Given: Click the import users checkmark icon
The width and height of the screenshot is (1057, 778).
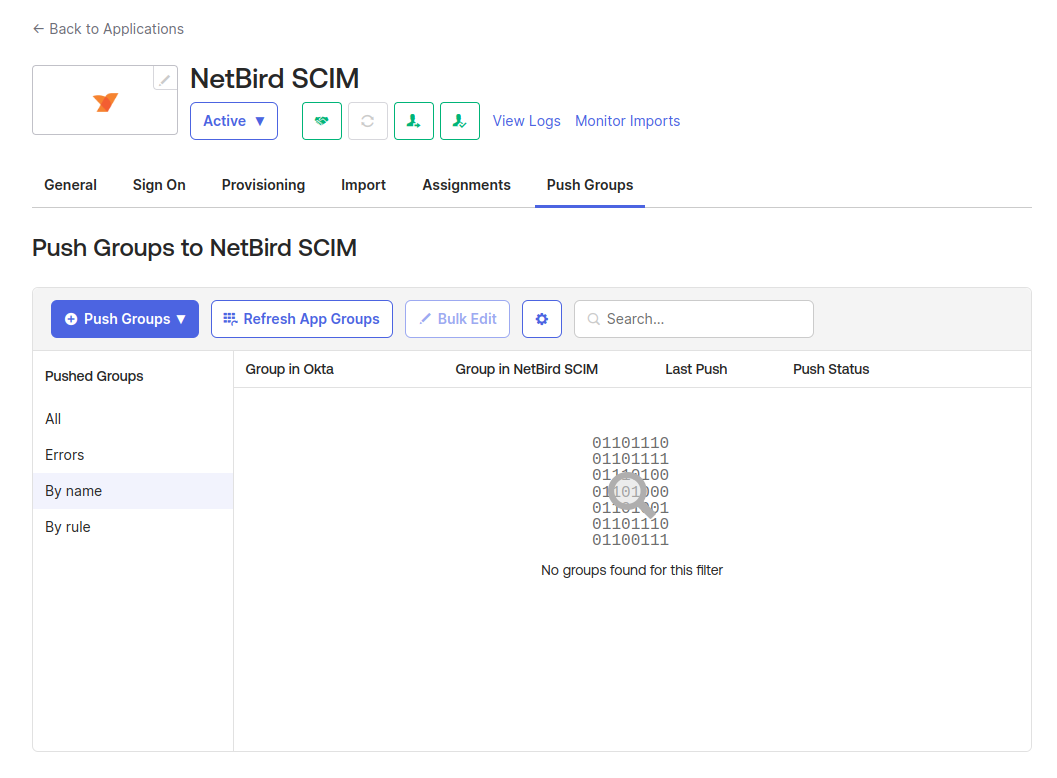Looking at the screenshot, I should tap(460, 121).
